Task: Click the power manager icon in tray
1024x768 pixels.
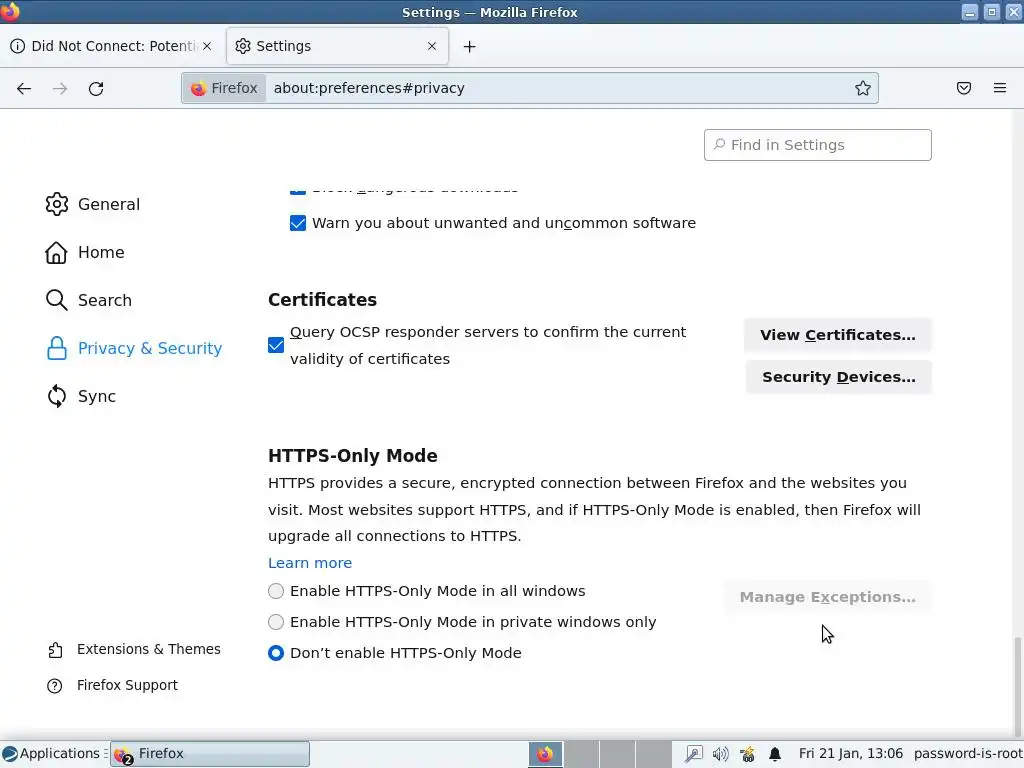Action: click(748, 754)
